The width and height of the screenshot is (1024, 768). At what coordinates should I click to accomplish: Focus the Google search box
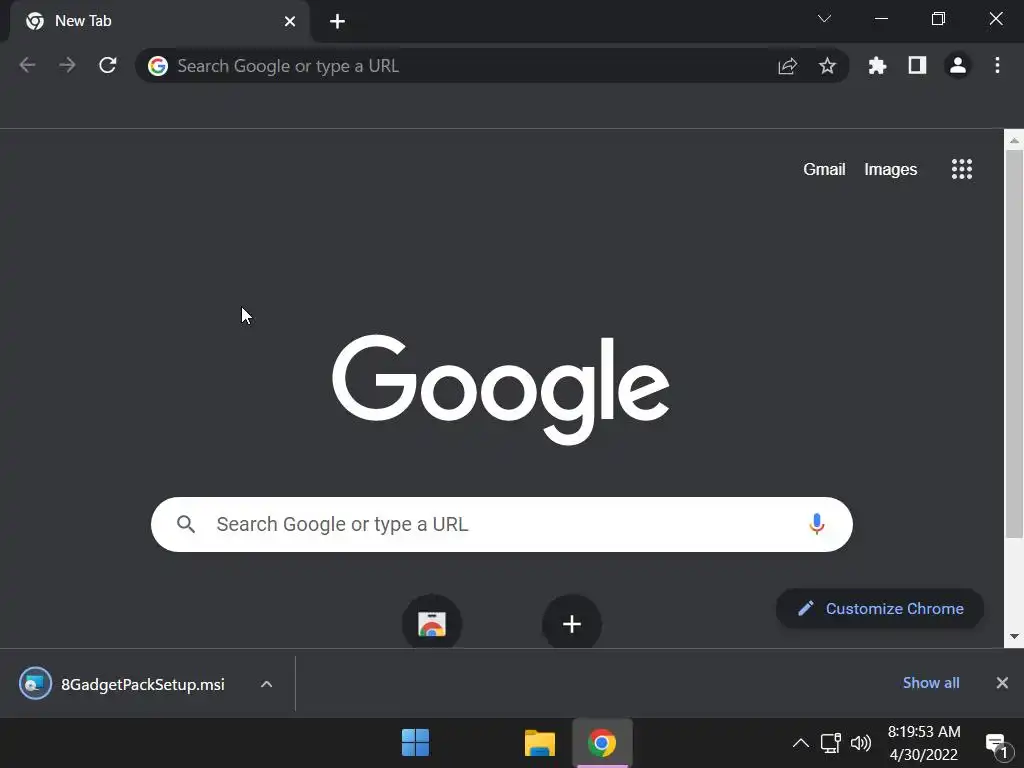[502, 524]
